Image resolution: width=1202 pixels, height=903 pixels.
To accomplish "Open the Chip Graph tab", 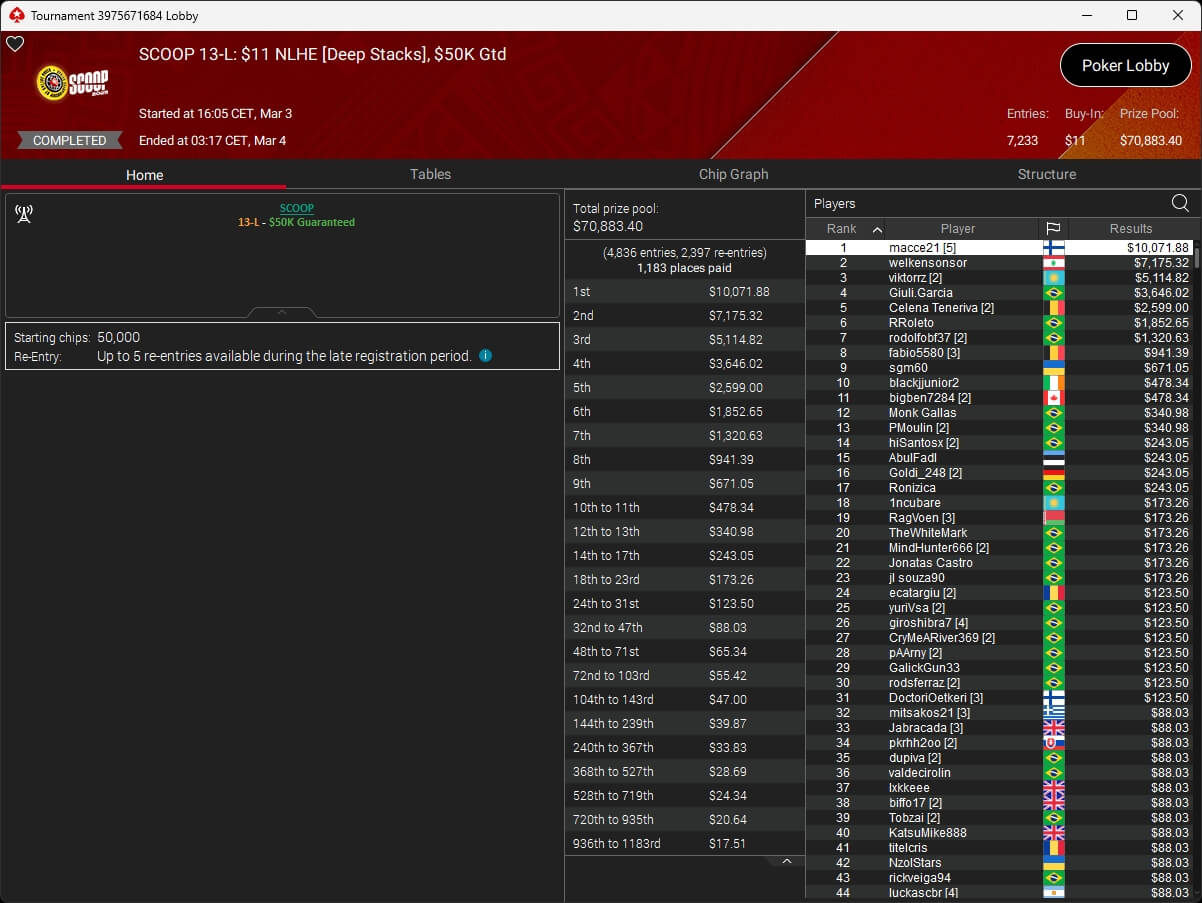I will [x=733, y=174].
